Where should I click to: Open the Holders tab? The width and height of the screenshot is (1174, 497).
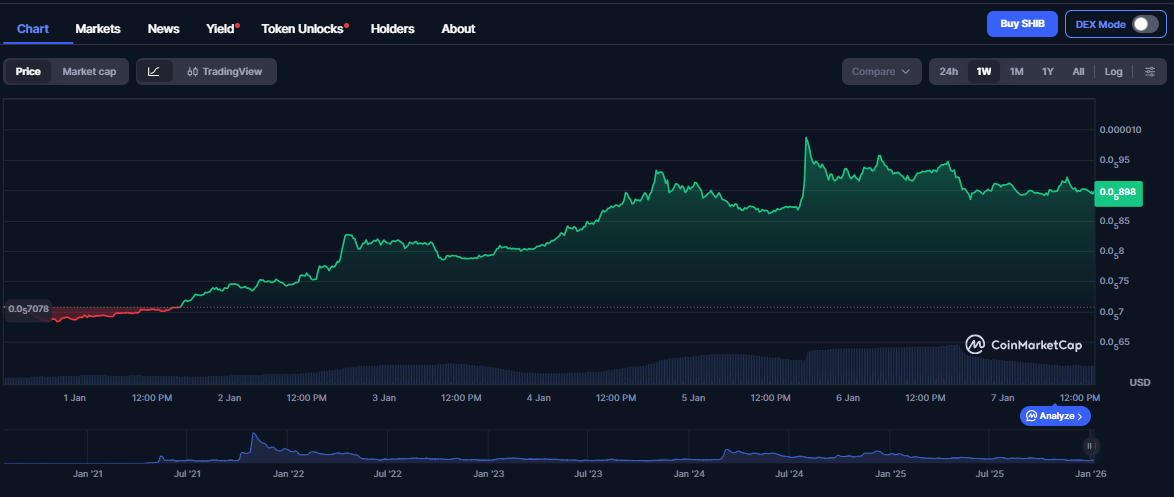point(392,29)
